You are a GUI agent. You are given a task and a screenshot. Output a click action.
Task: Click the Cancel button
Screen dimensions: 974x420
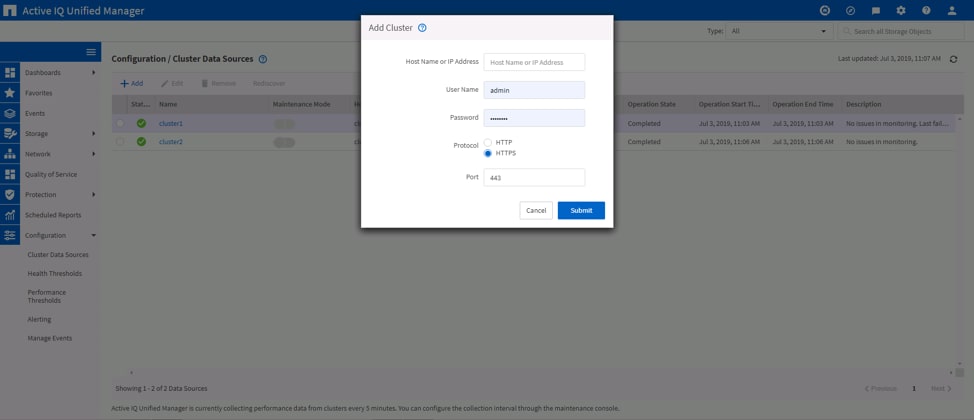pyautogui.click(x=536, y=211)
